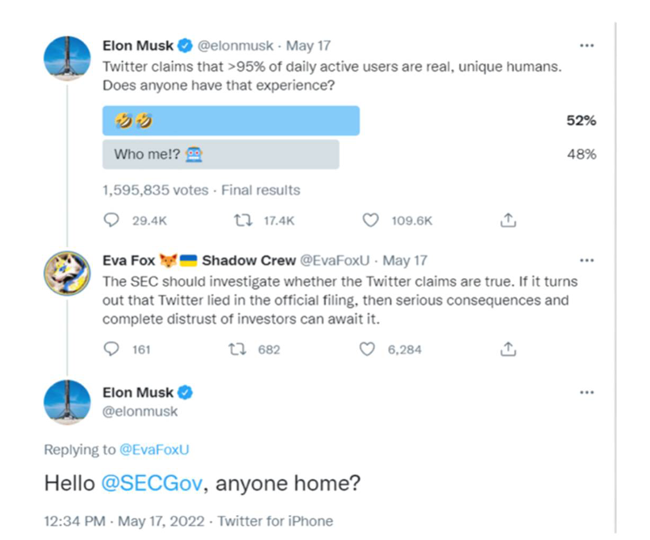650x540 pixels.
Task: Open the @SECGov mention link
Action: pos(152,482)
